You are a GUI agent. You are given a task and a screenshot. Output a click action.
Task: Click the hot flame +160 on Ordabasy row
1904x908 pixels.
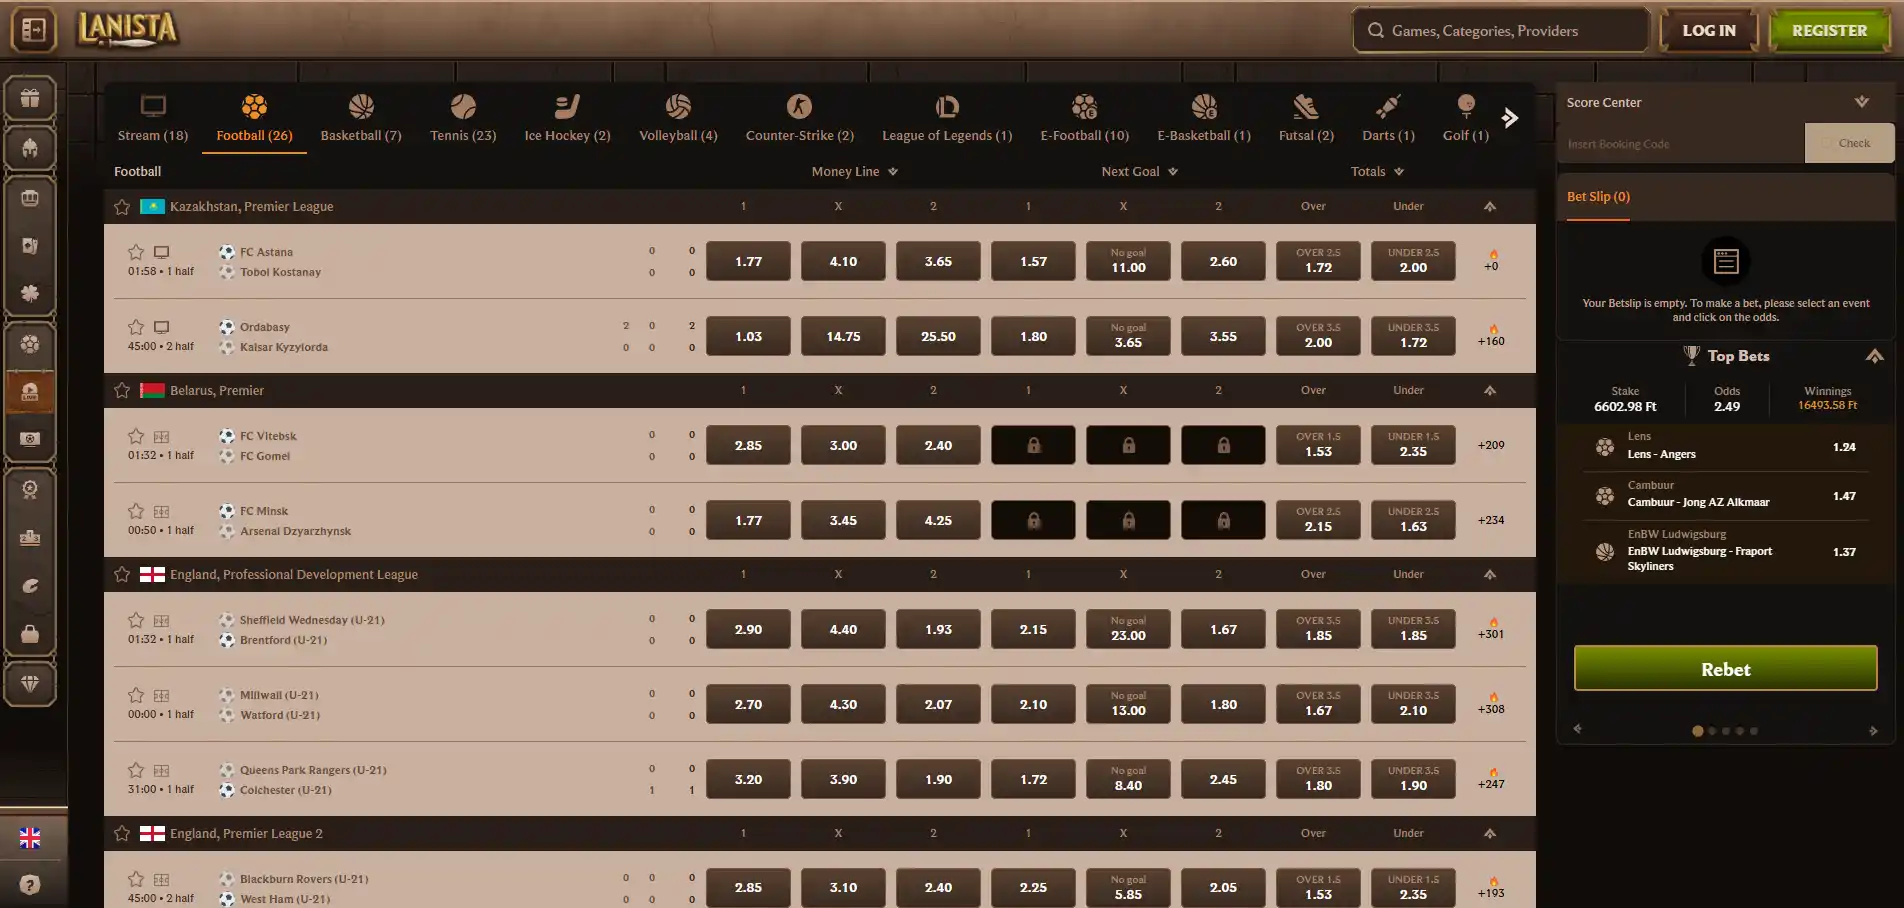point(1491,335)
